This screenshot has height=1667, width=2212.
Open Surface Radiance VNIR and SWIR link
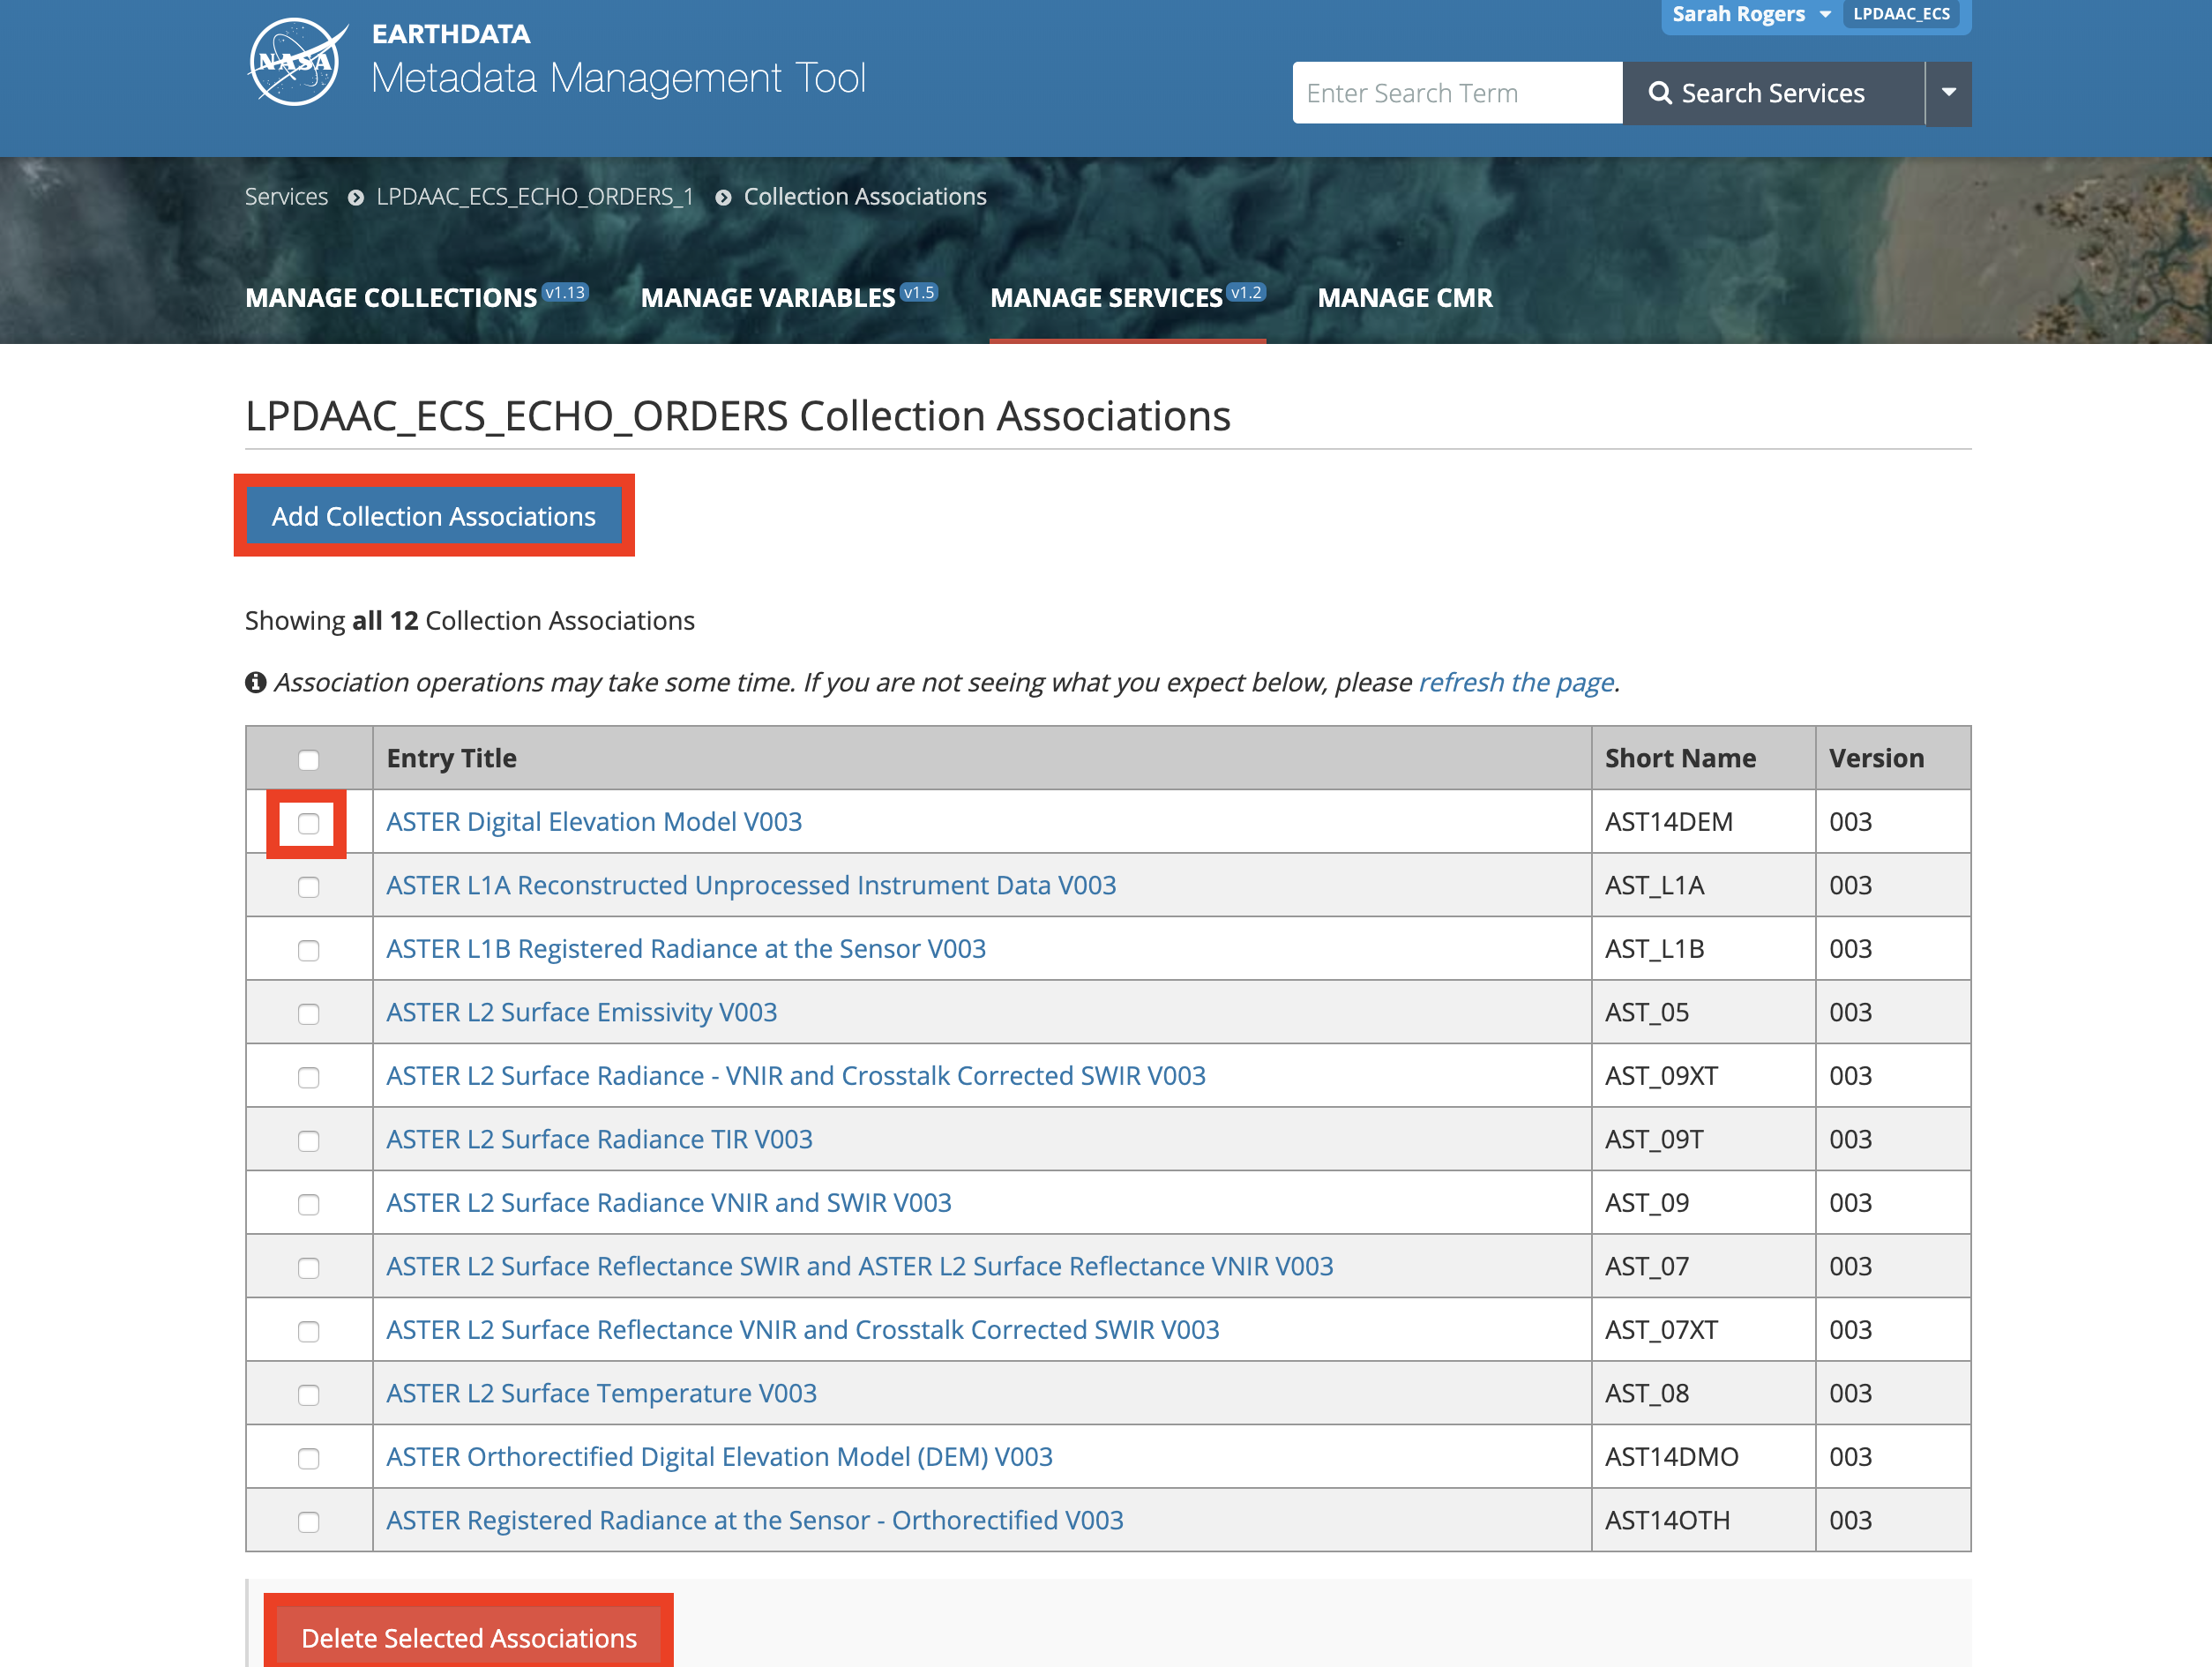click(x=669, y=1203)
